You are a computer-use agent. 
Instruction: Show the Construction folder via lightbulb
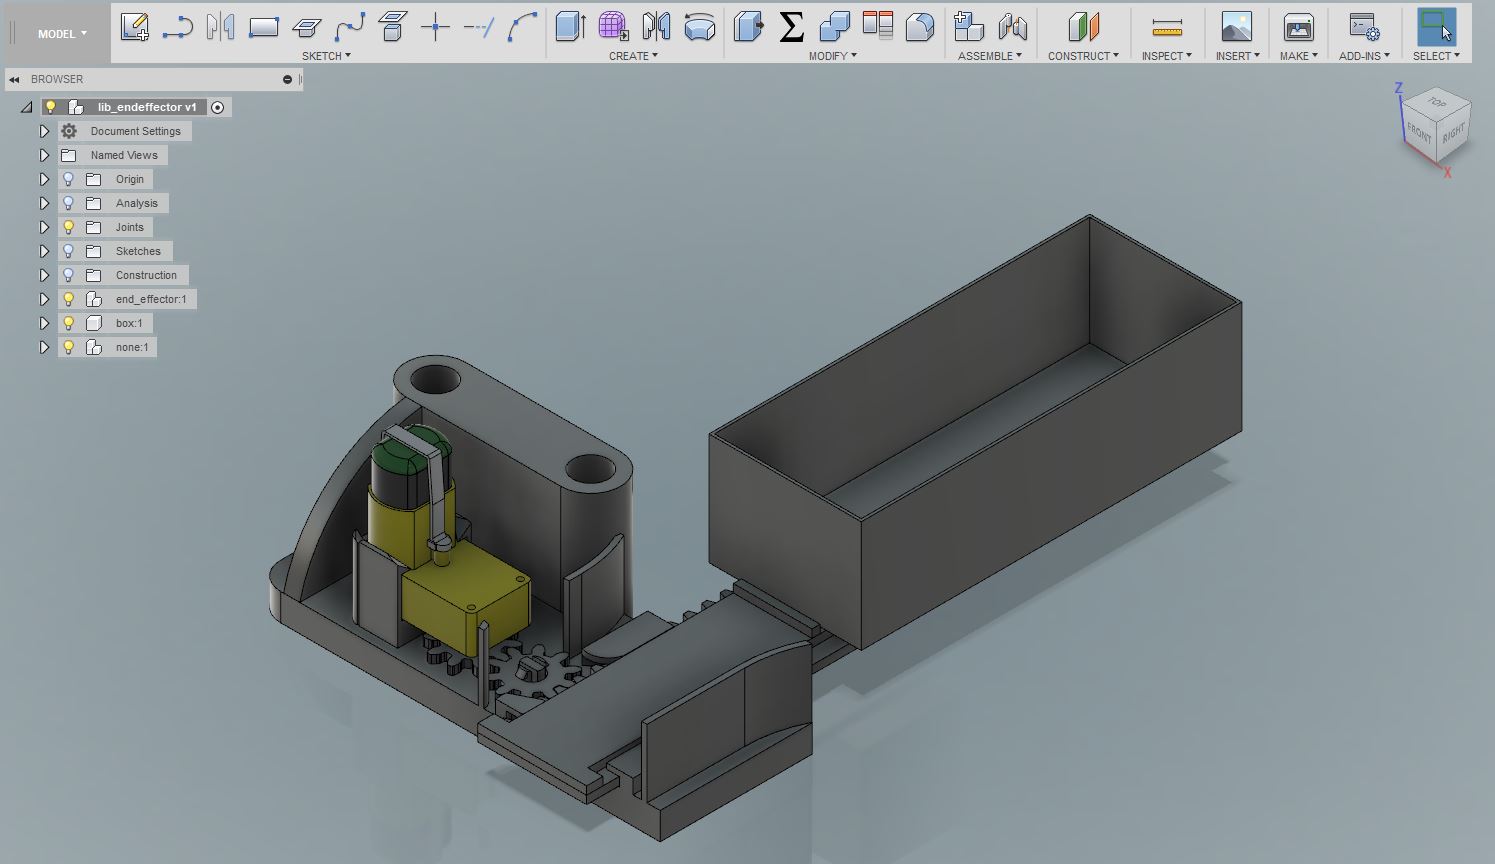pyautogui.click(x=68, y=275)
